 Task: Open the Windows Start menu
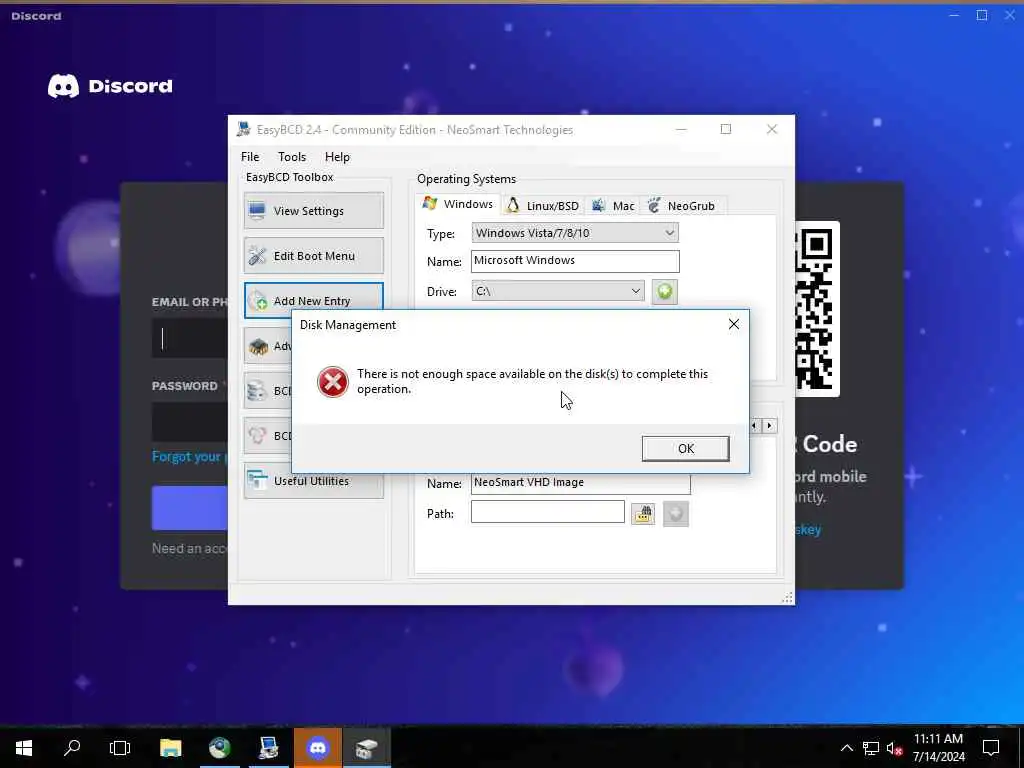tap(24, 748)
